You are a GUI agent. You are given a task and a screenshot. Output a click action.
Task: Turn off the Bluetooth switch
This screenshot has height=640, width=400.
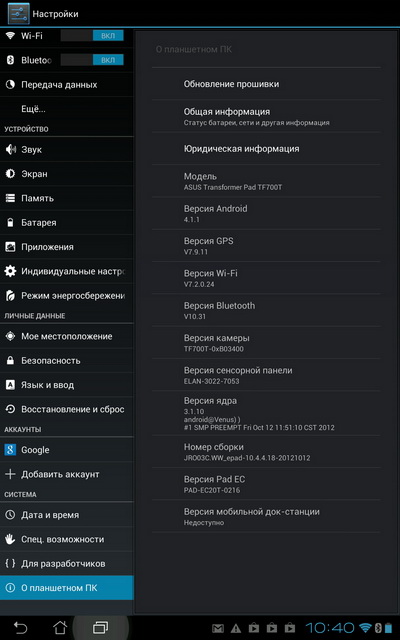pos(92,60)
